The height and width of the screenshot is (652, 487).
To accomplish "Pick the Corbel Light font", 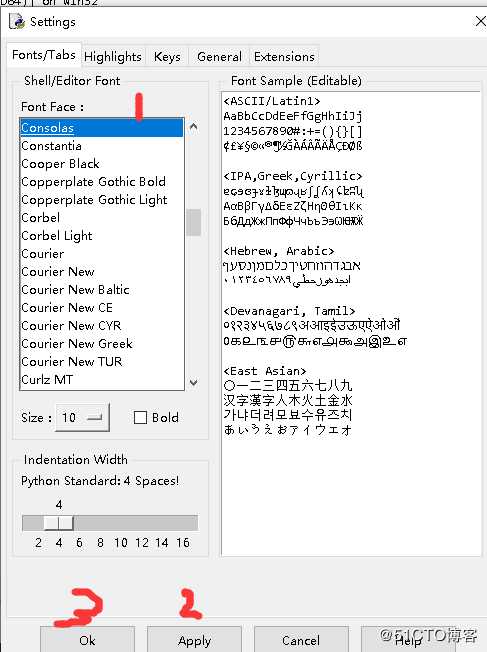I will pos(101,235).
